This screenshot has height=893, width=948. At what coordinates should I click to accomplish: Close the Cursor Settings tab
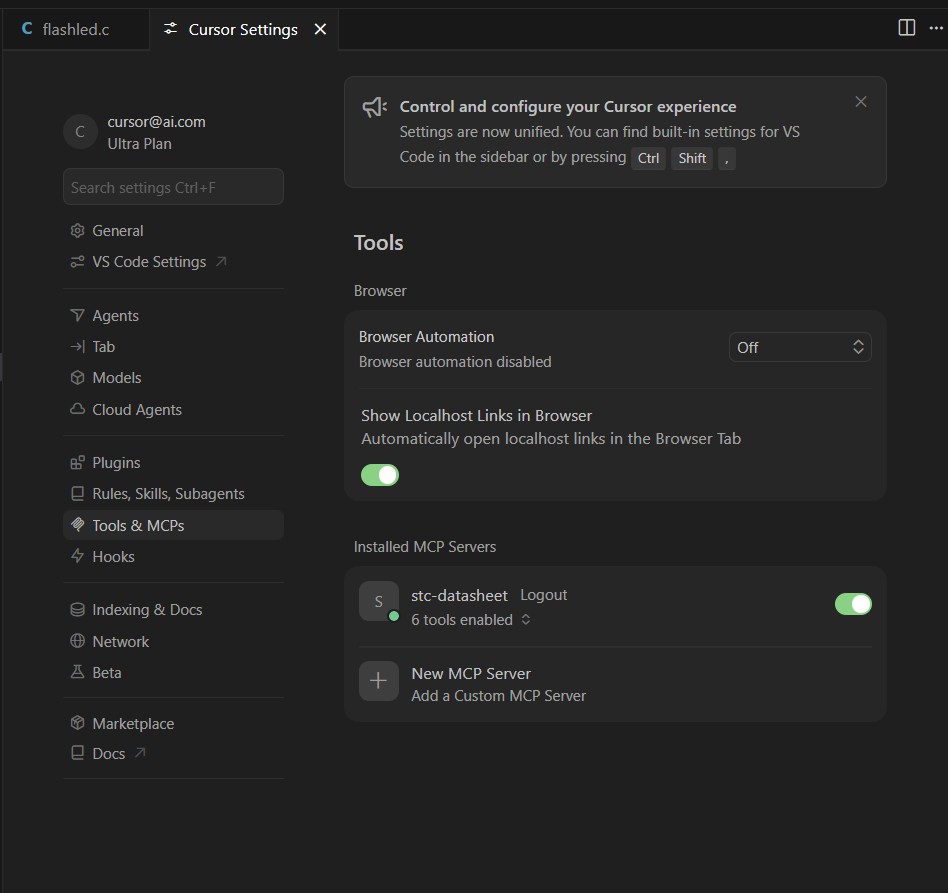(320, 29)
